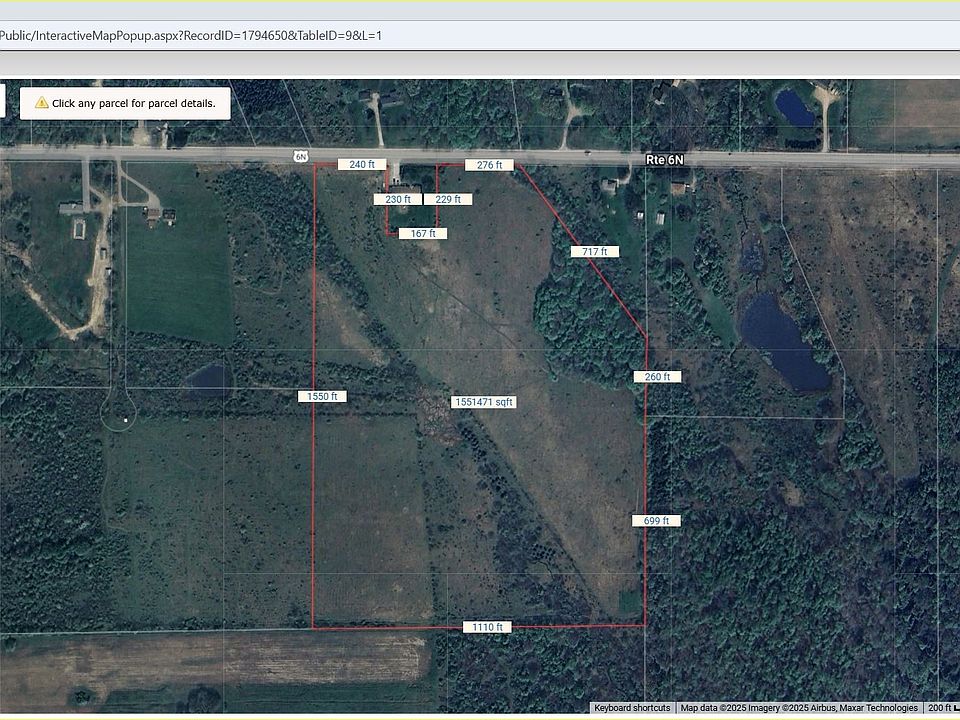Click the 200 ft map scale control
The width and height of the screenshot is (960, 720).
(x=942, y=708)
